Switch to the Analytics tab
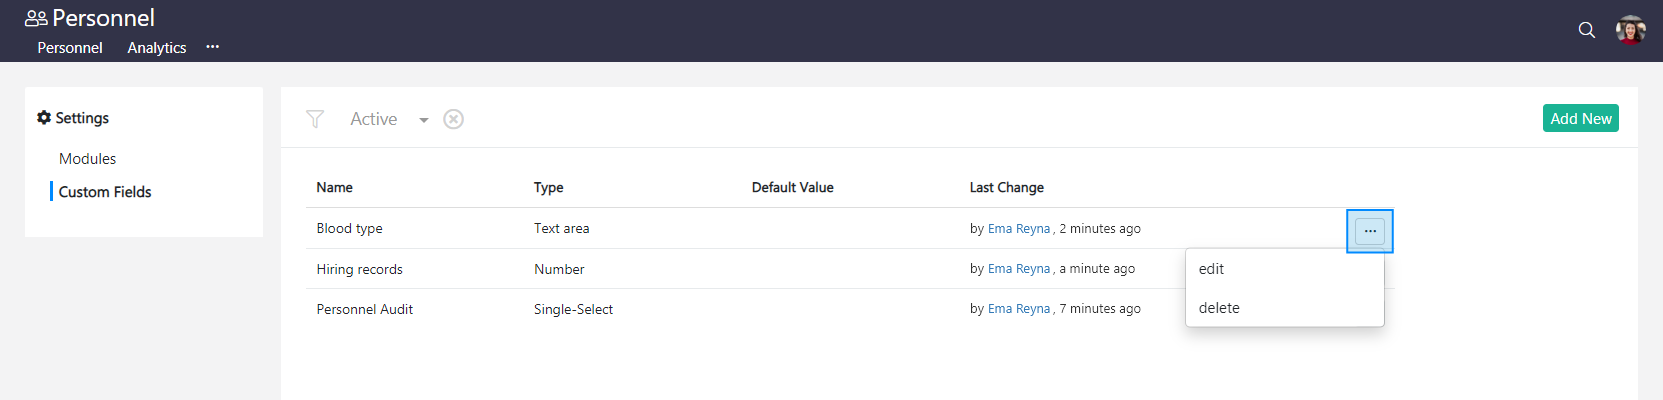 point(157,47)
